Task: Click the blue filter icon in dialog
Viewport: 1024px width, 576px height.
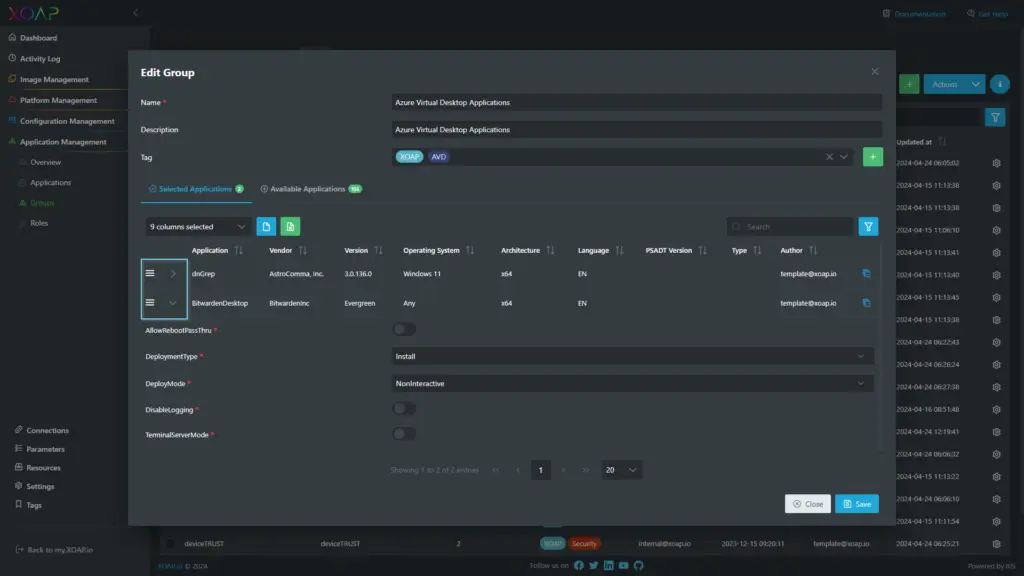Action: tap(868, 227)
